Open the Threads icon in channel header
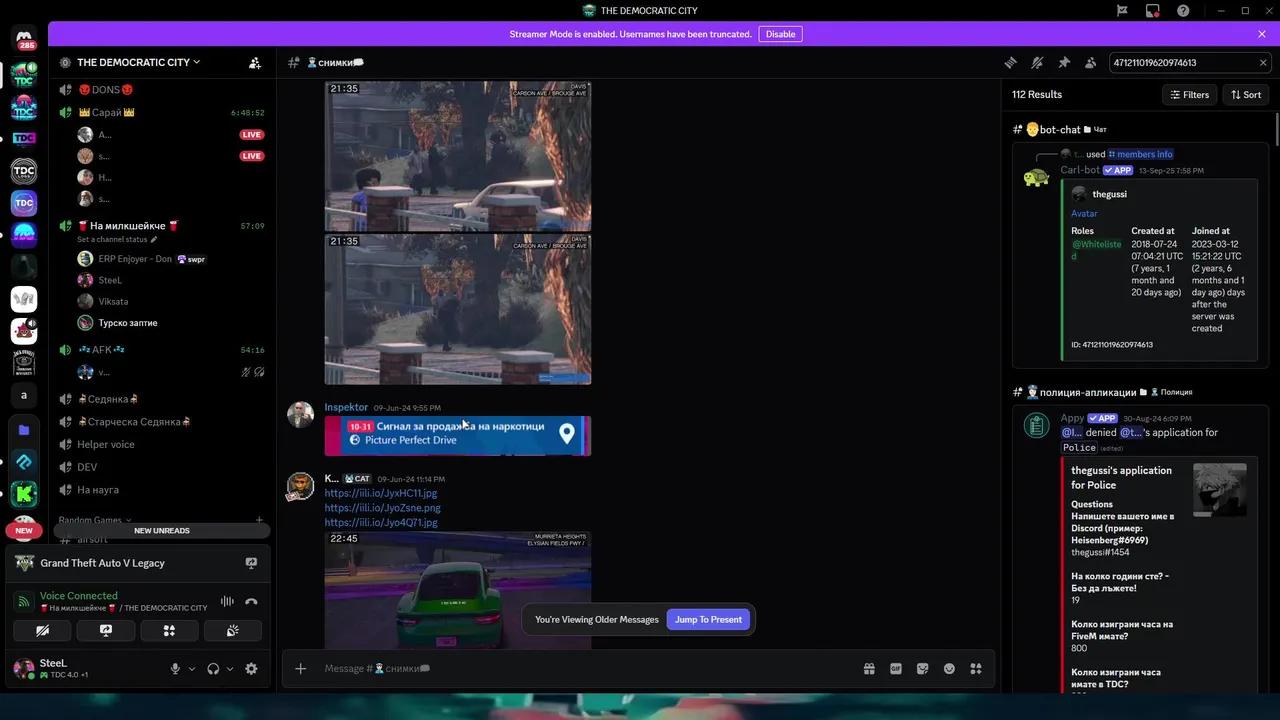 coord(1010,62)
